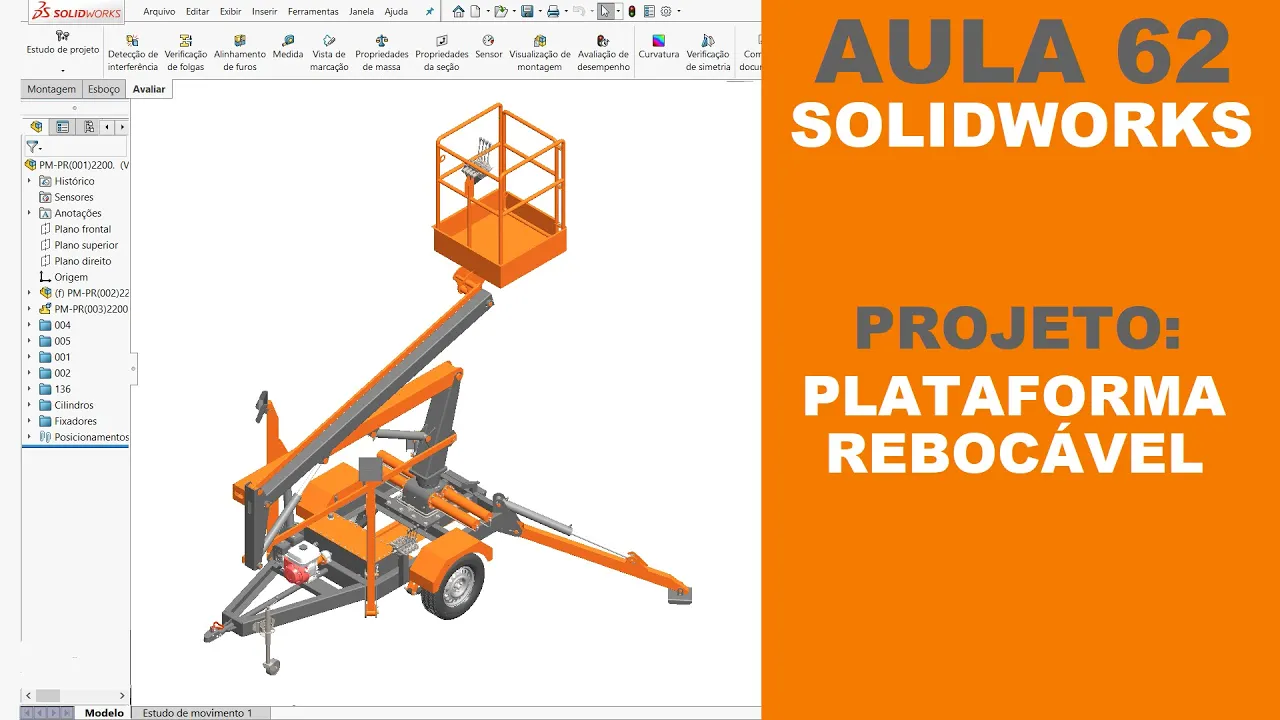Open the dropdown arrow beside New document
The width and height of the screenshot is (1280, 720).
pyautogui.click(x=486, y=12)
